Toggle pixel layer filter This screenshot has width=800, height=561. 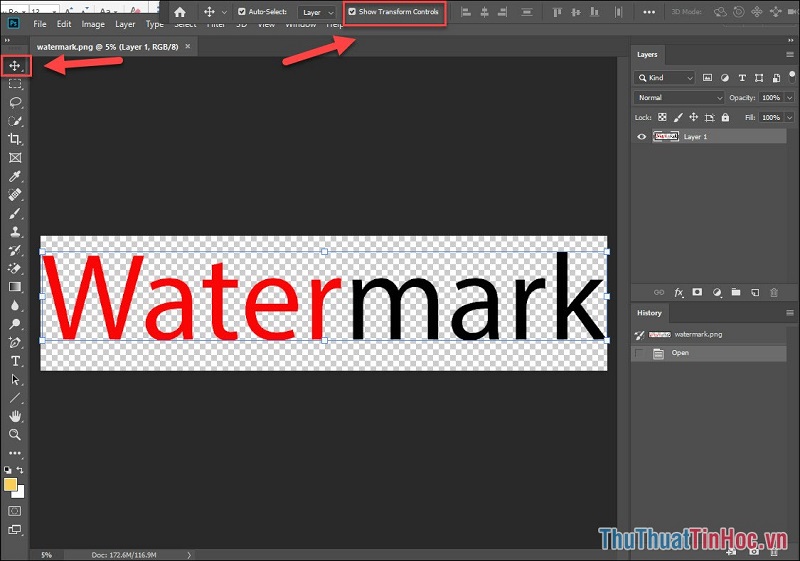coord(707,78)
